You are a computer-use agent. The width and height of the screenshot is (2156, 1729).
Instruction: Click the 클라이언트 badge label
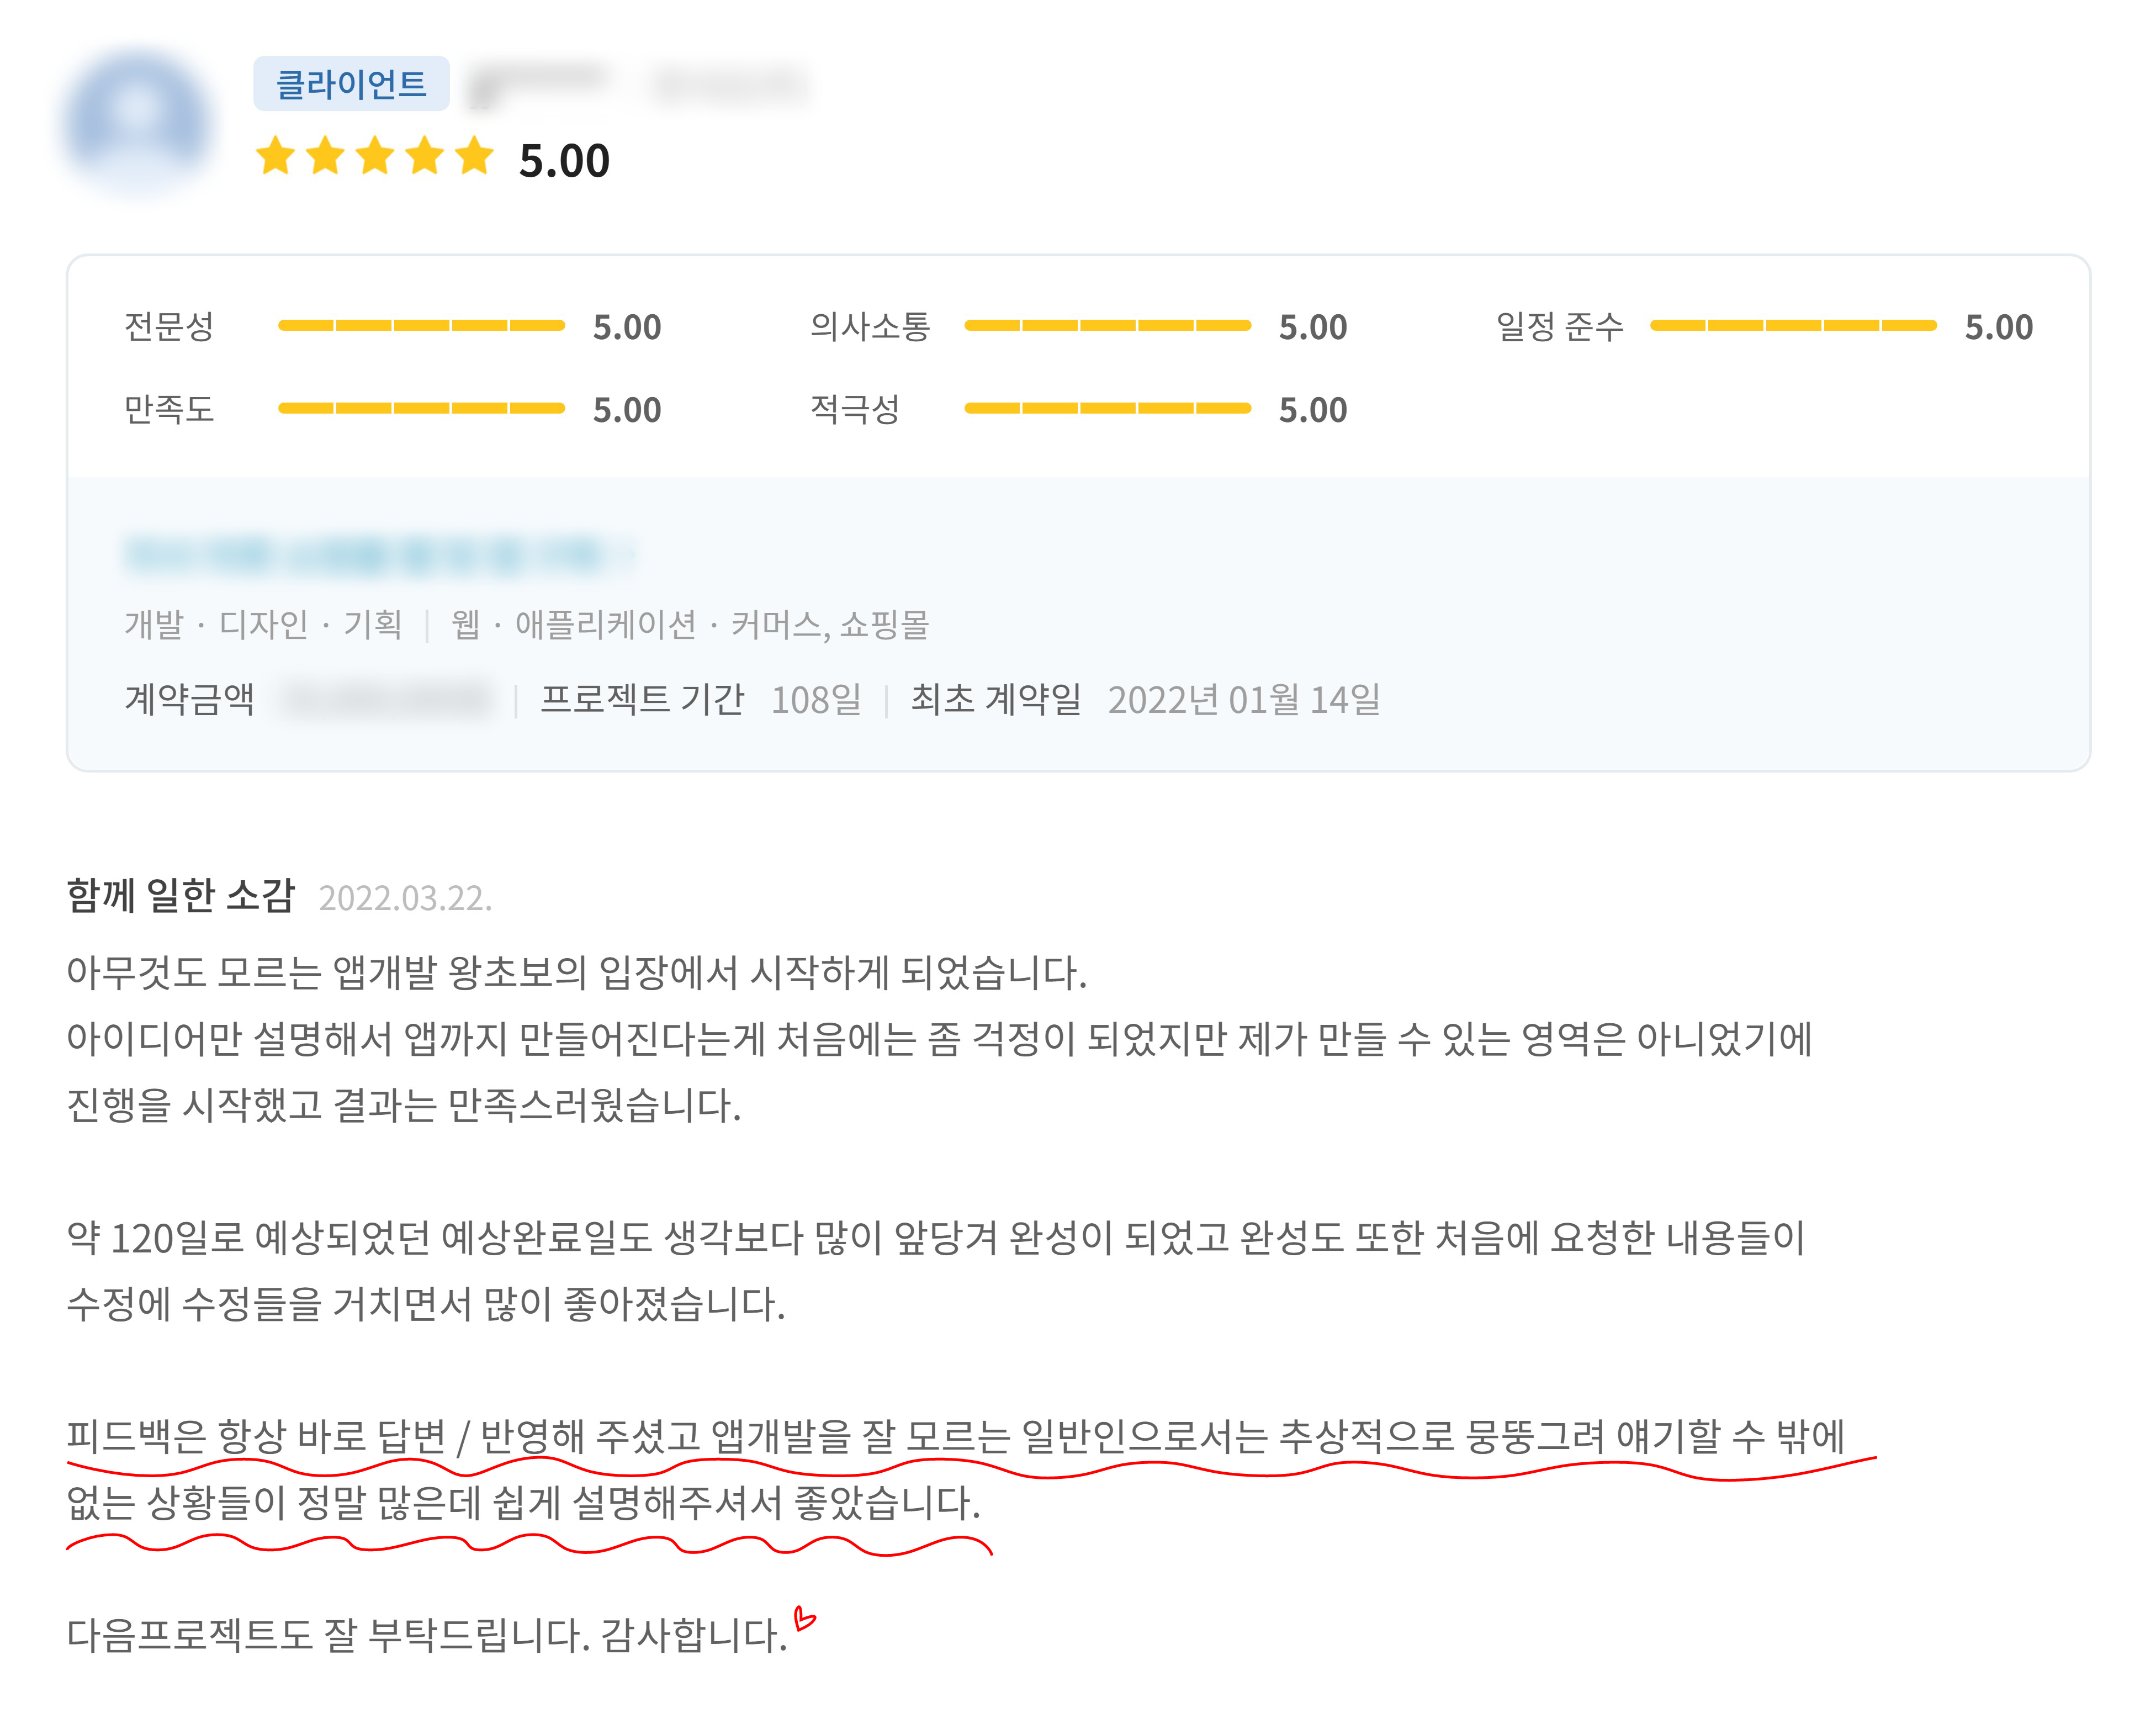(x=351, y=84)
